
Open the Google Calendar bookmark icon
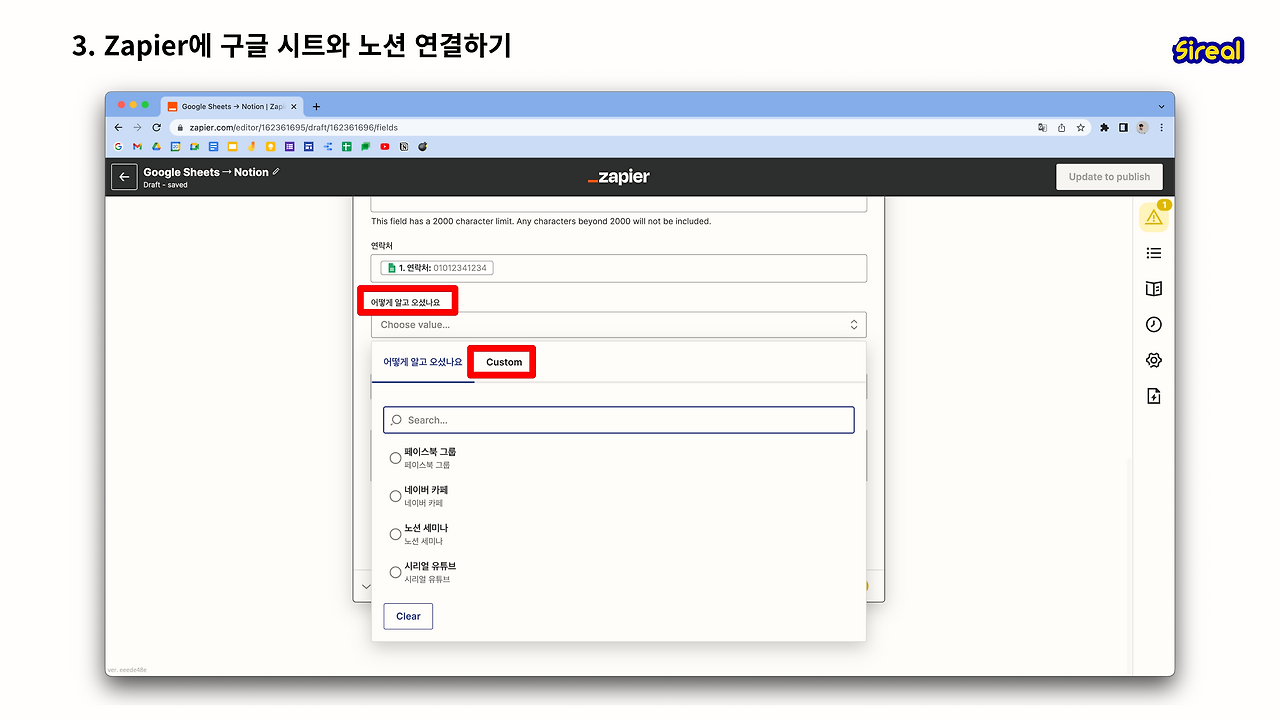(175, 147)
